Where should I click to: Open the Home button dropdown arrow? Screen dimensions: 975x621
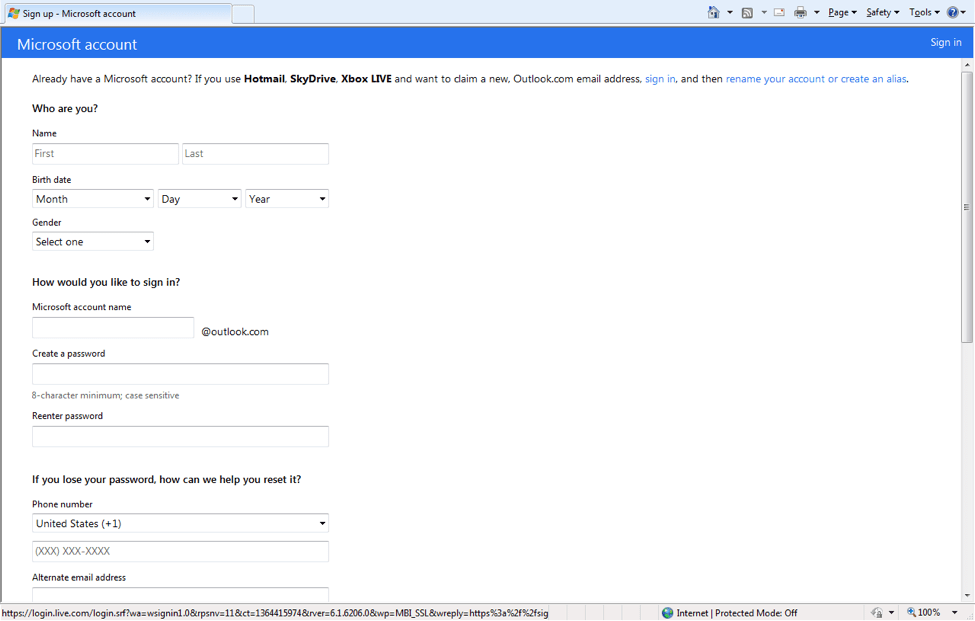coord(730,12)
